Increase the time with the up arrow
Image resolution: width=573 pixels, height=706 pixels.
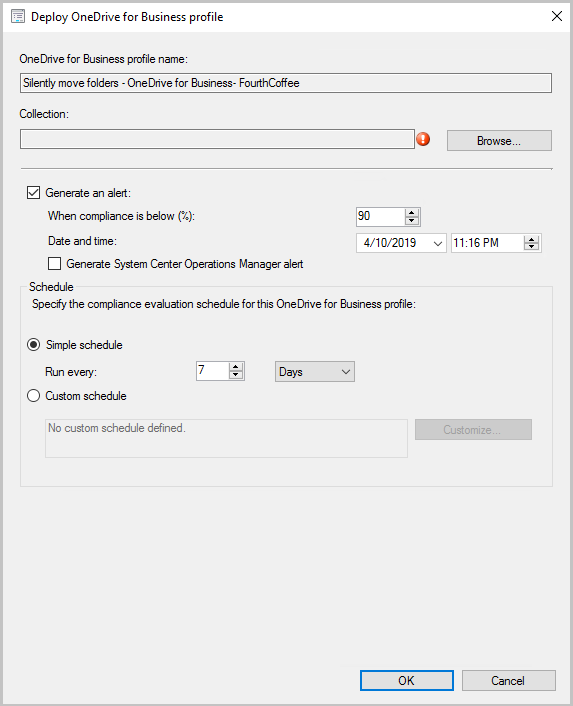point(532,239)
